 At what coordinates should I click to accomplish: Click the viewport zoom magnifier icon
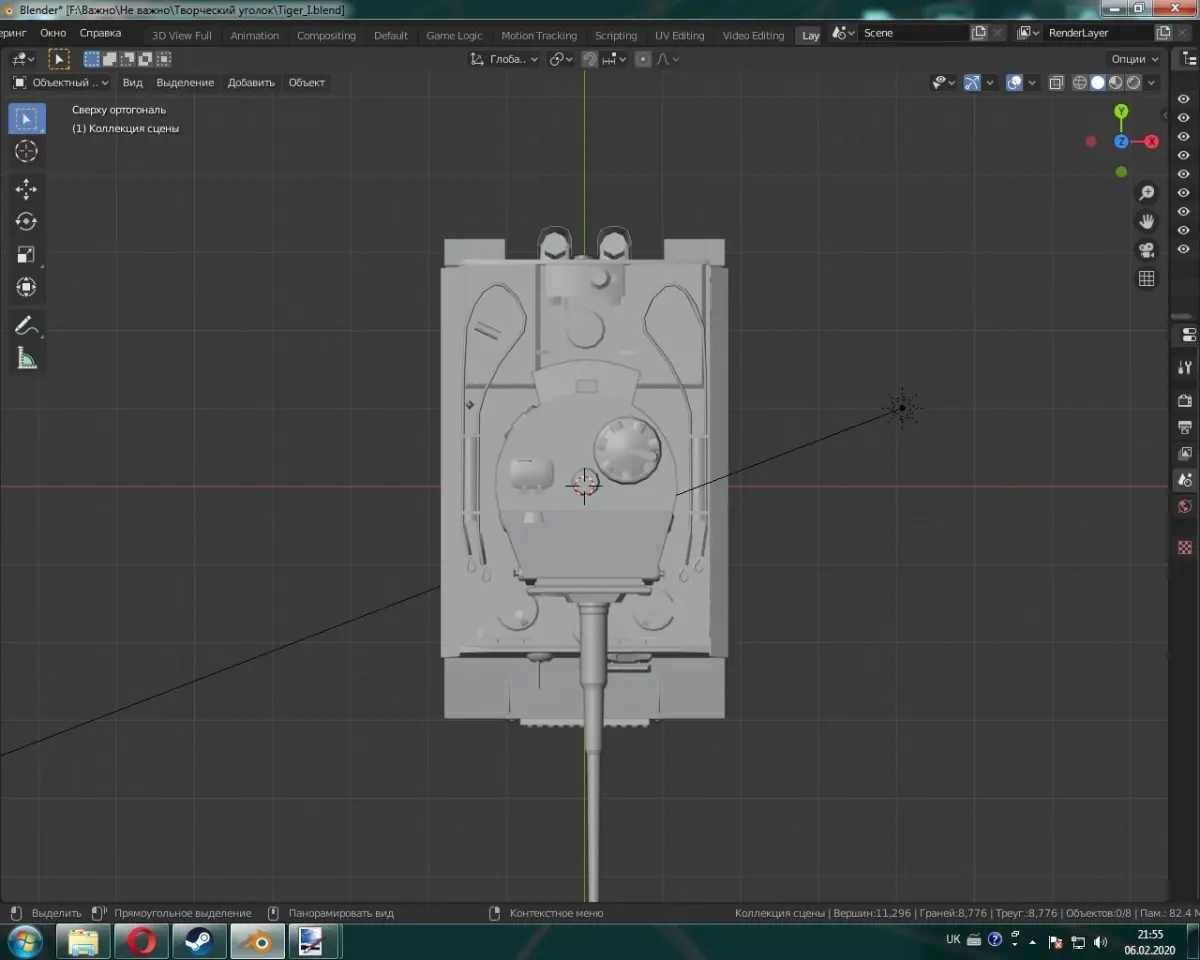(1147, 193)
